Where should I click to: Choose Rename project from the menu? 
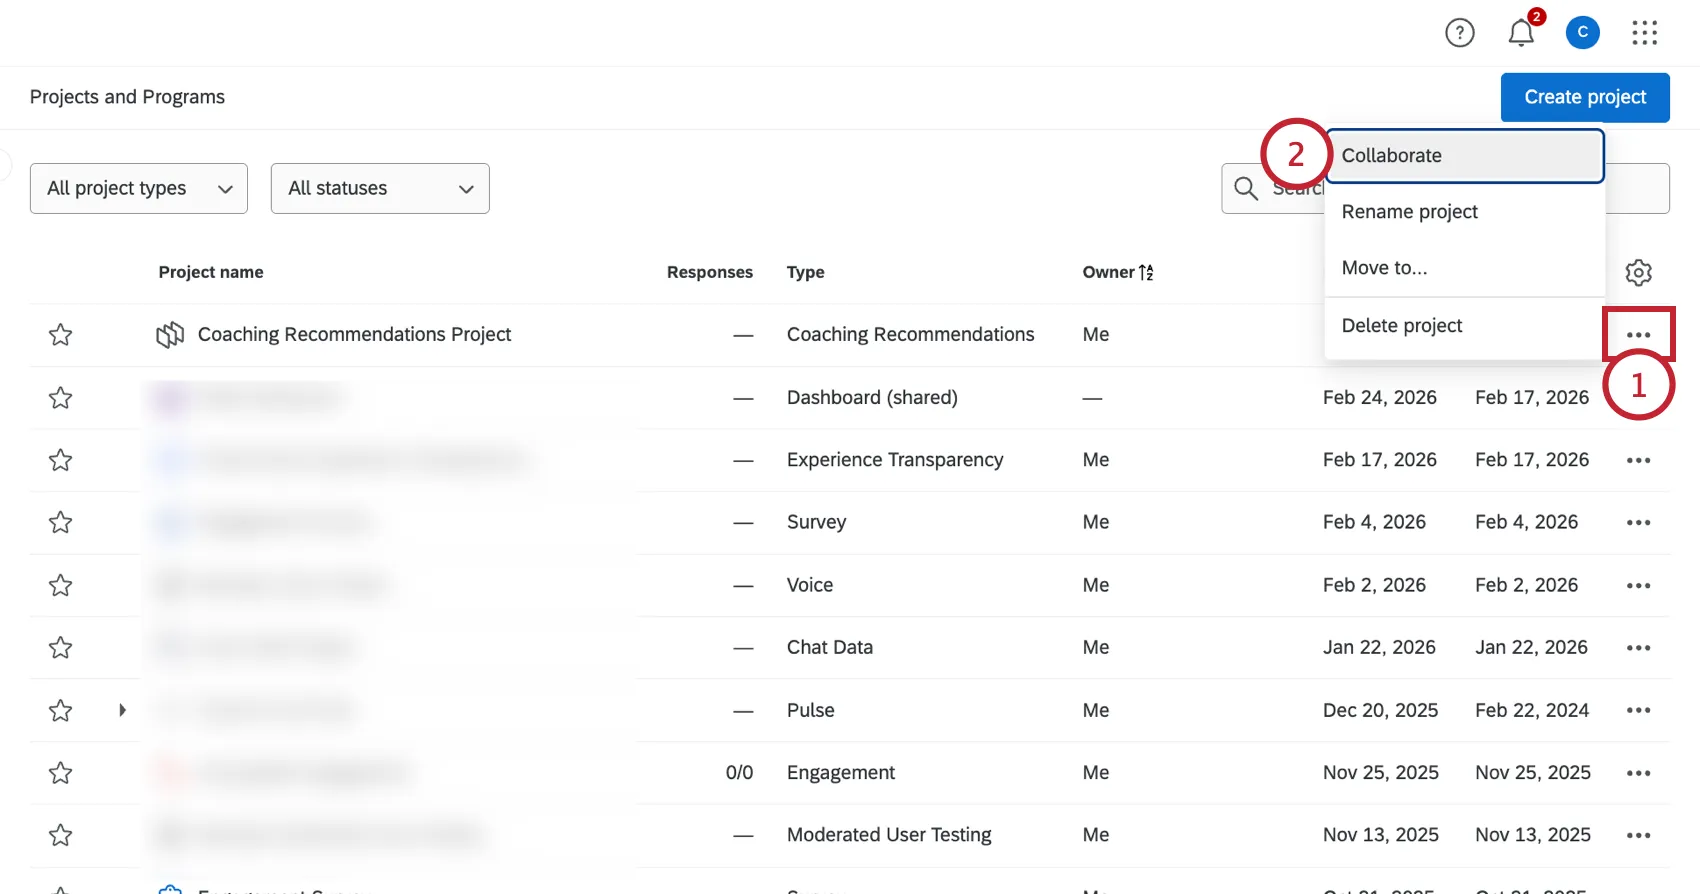point(1465,212)
